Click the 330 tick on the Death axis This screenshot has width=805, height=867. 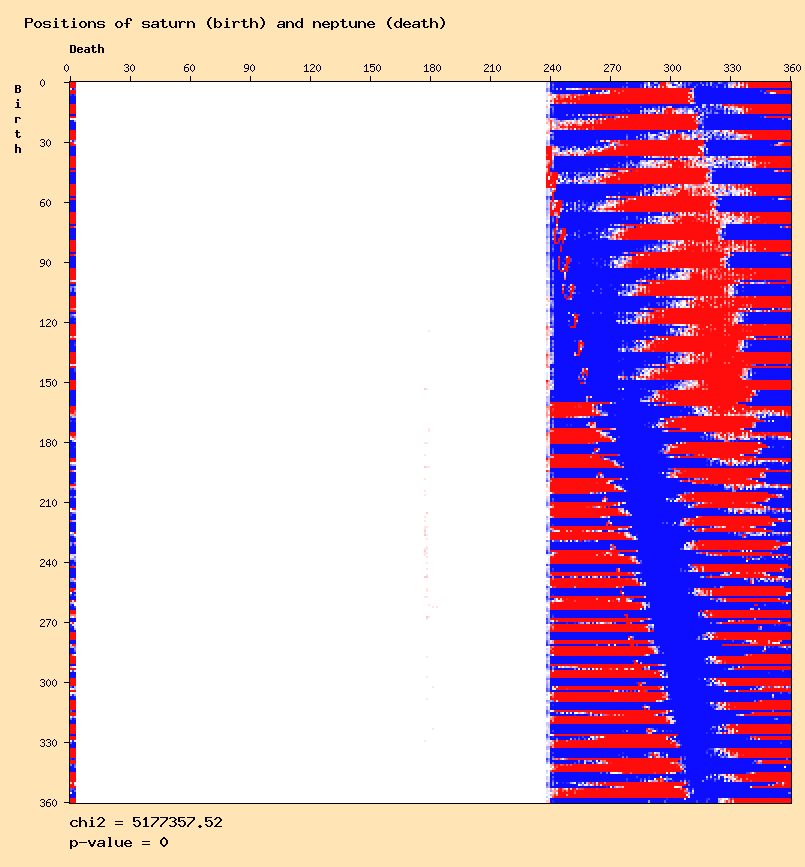coord(732,68)
